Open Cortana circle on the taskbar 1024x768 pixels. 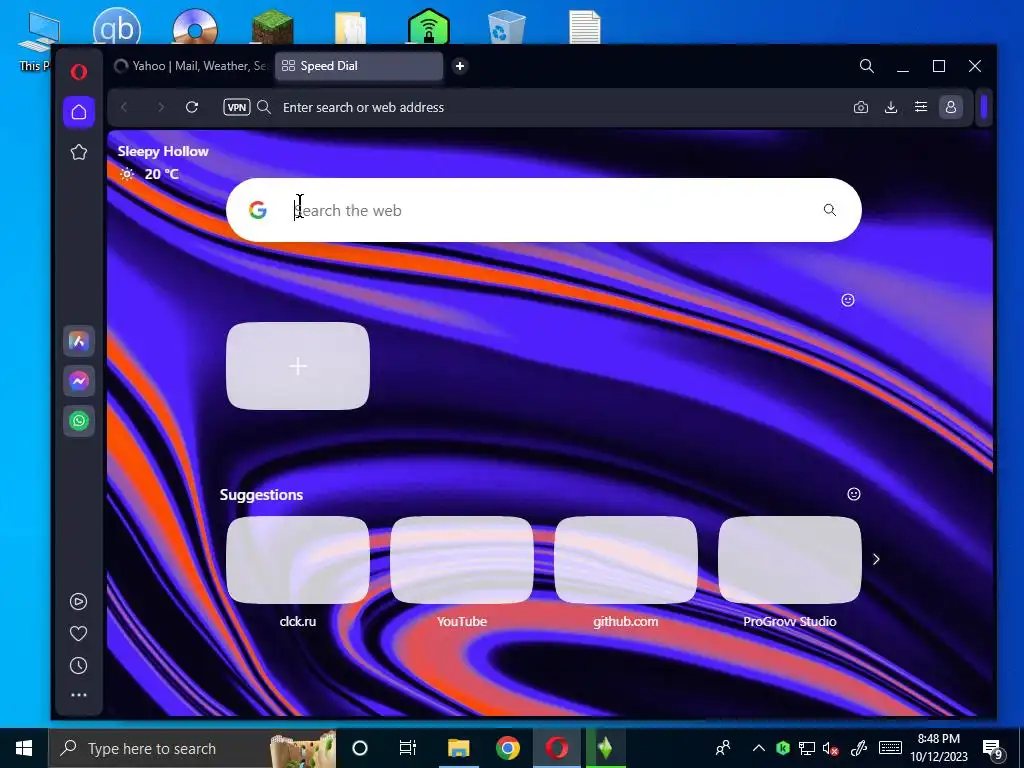[x=360, y=748]
